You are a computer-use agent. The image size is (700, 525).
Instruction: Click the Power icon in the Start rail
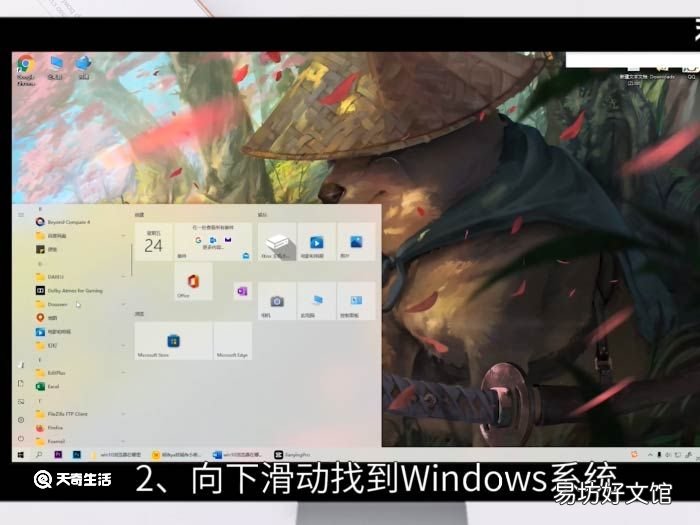[21, 438]
